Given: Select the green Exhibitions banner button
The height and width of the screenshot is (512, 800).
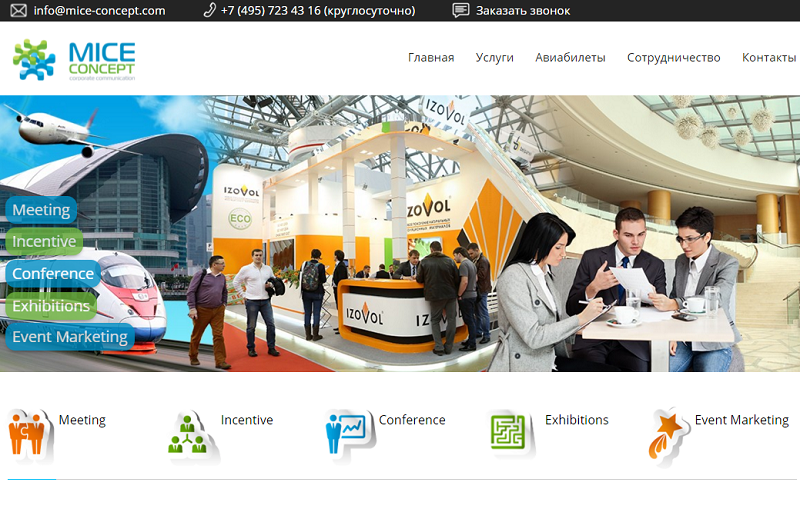Looking at the screenshot, I should 51,306.
